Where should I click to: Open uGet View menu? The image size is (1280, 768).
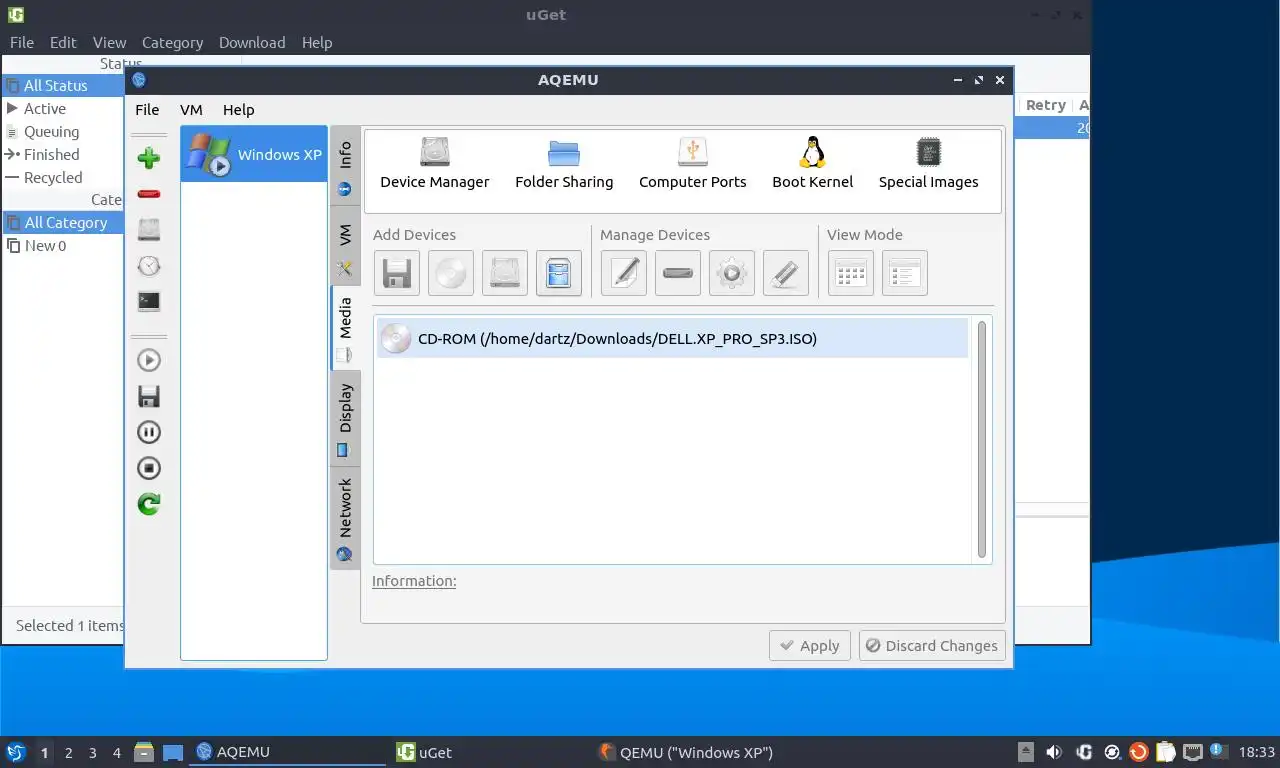pos(110,42)
